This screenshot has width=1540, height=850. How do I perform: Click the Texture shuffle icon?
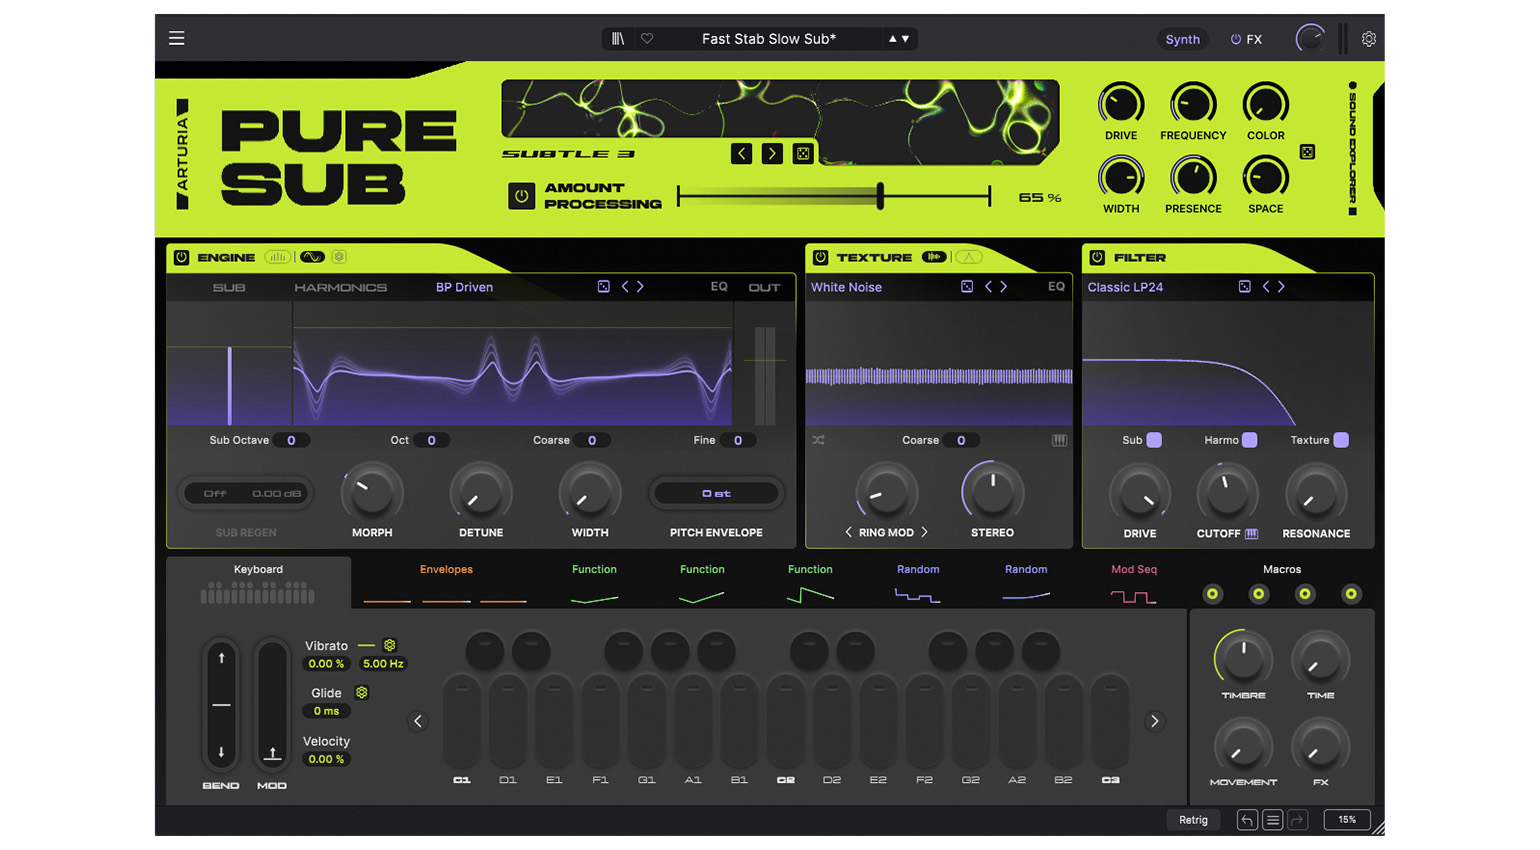click(x=818, y=440)
